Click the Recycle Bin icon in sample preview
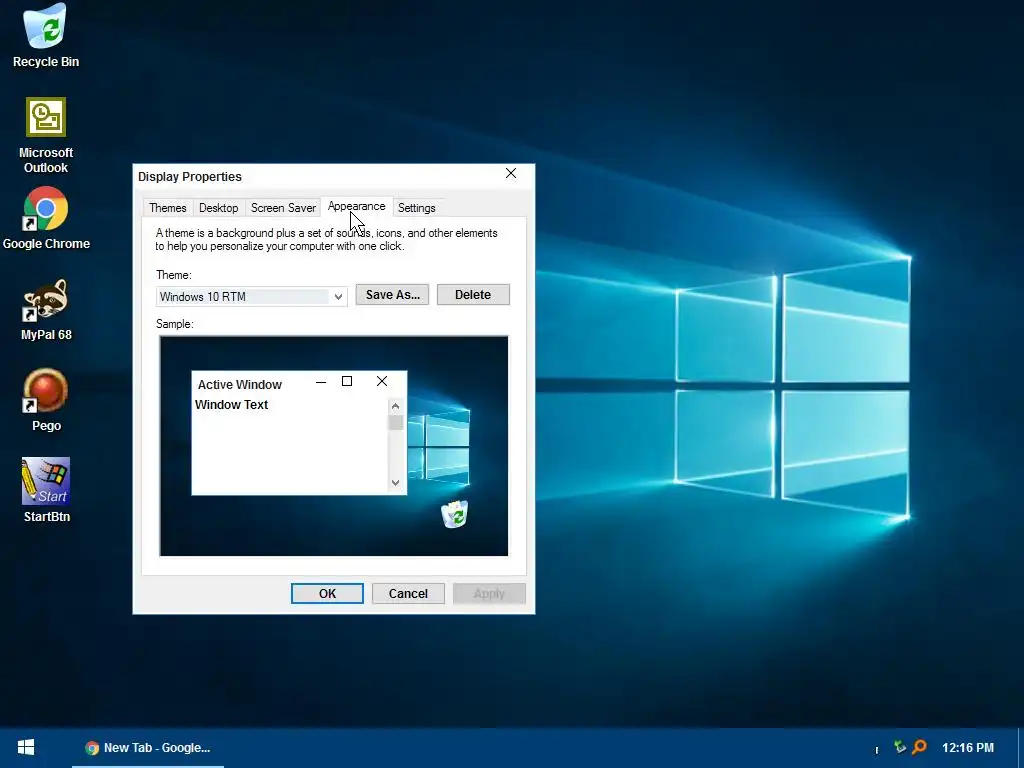The width and height of the screenshot is (1024, 768). (x=455, y=514)
